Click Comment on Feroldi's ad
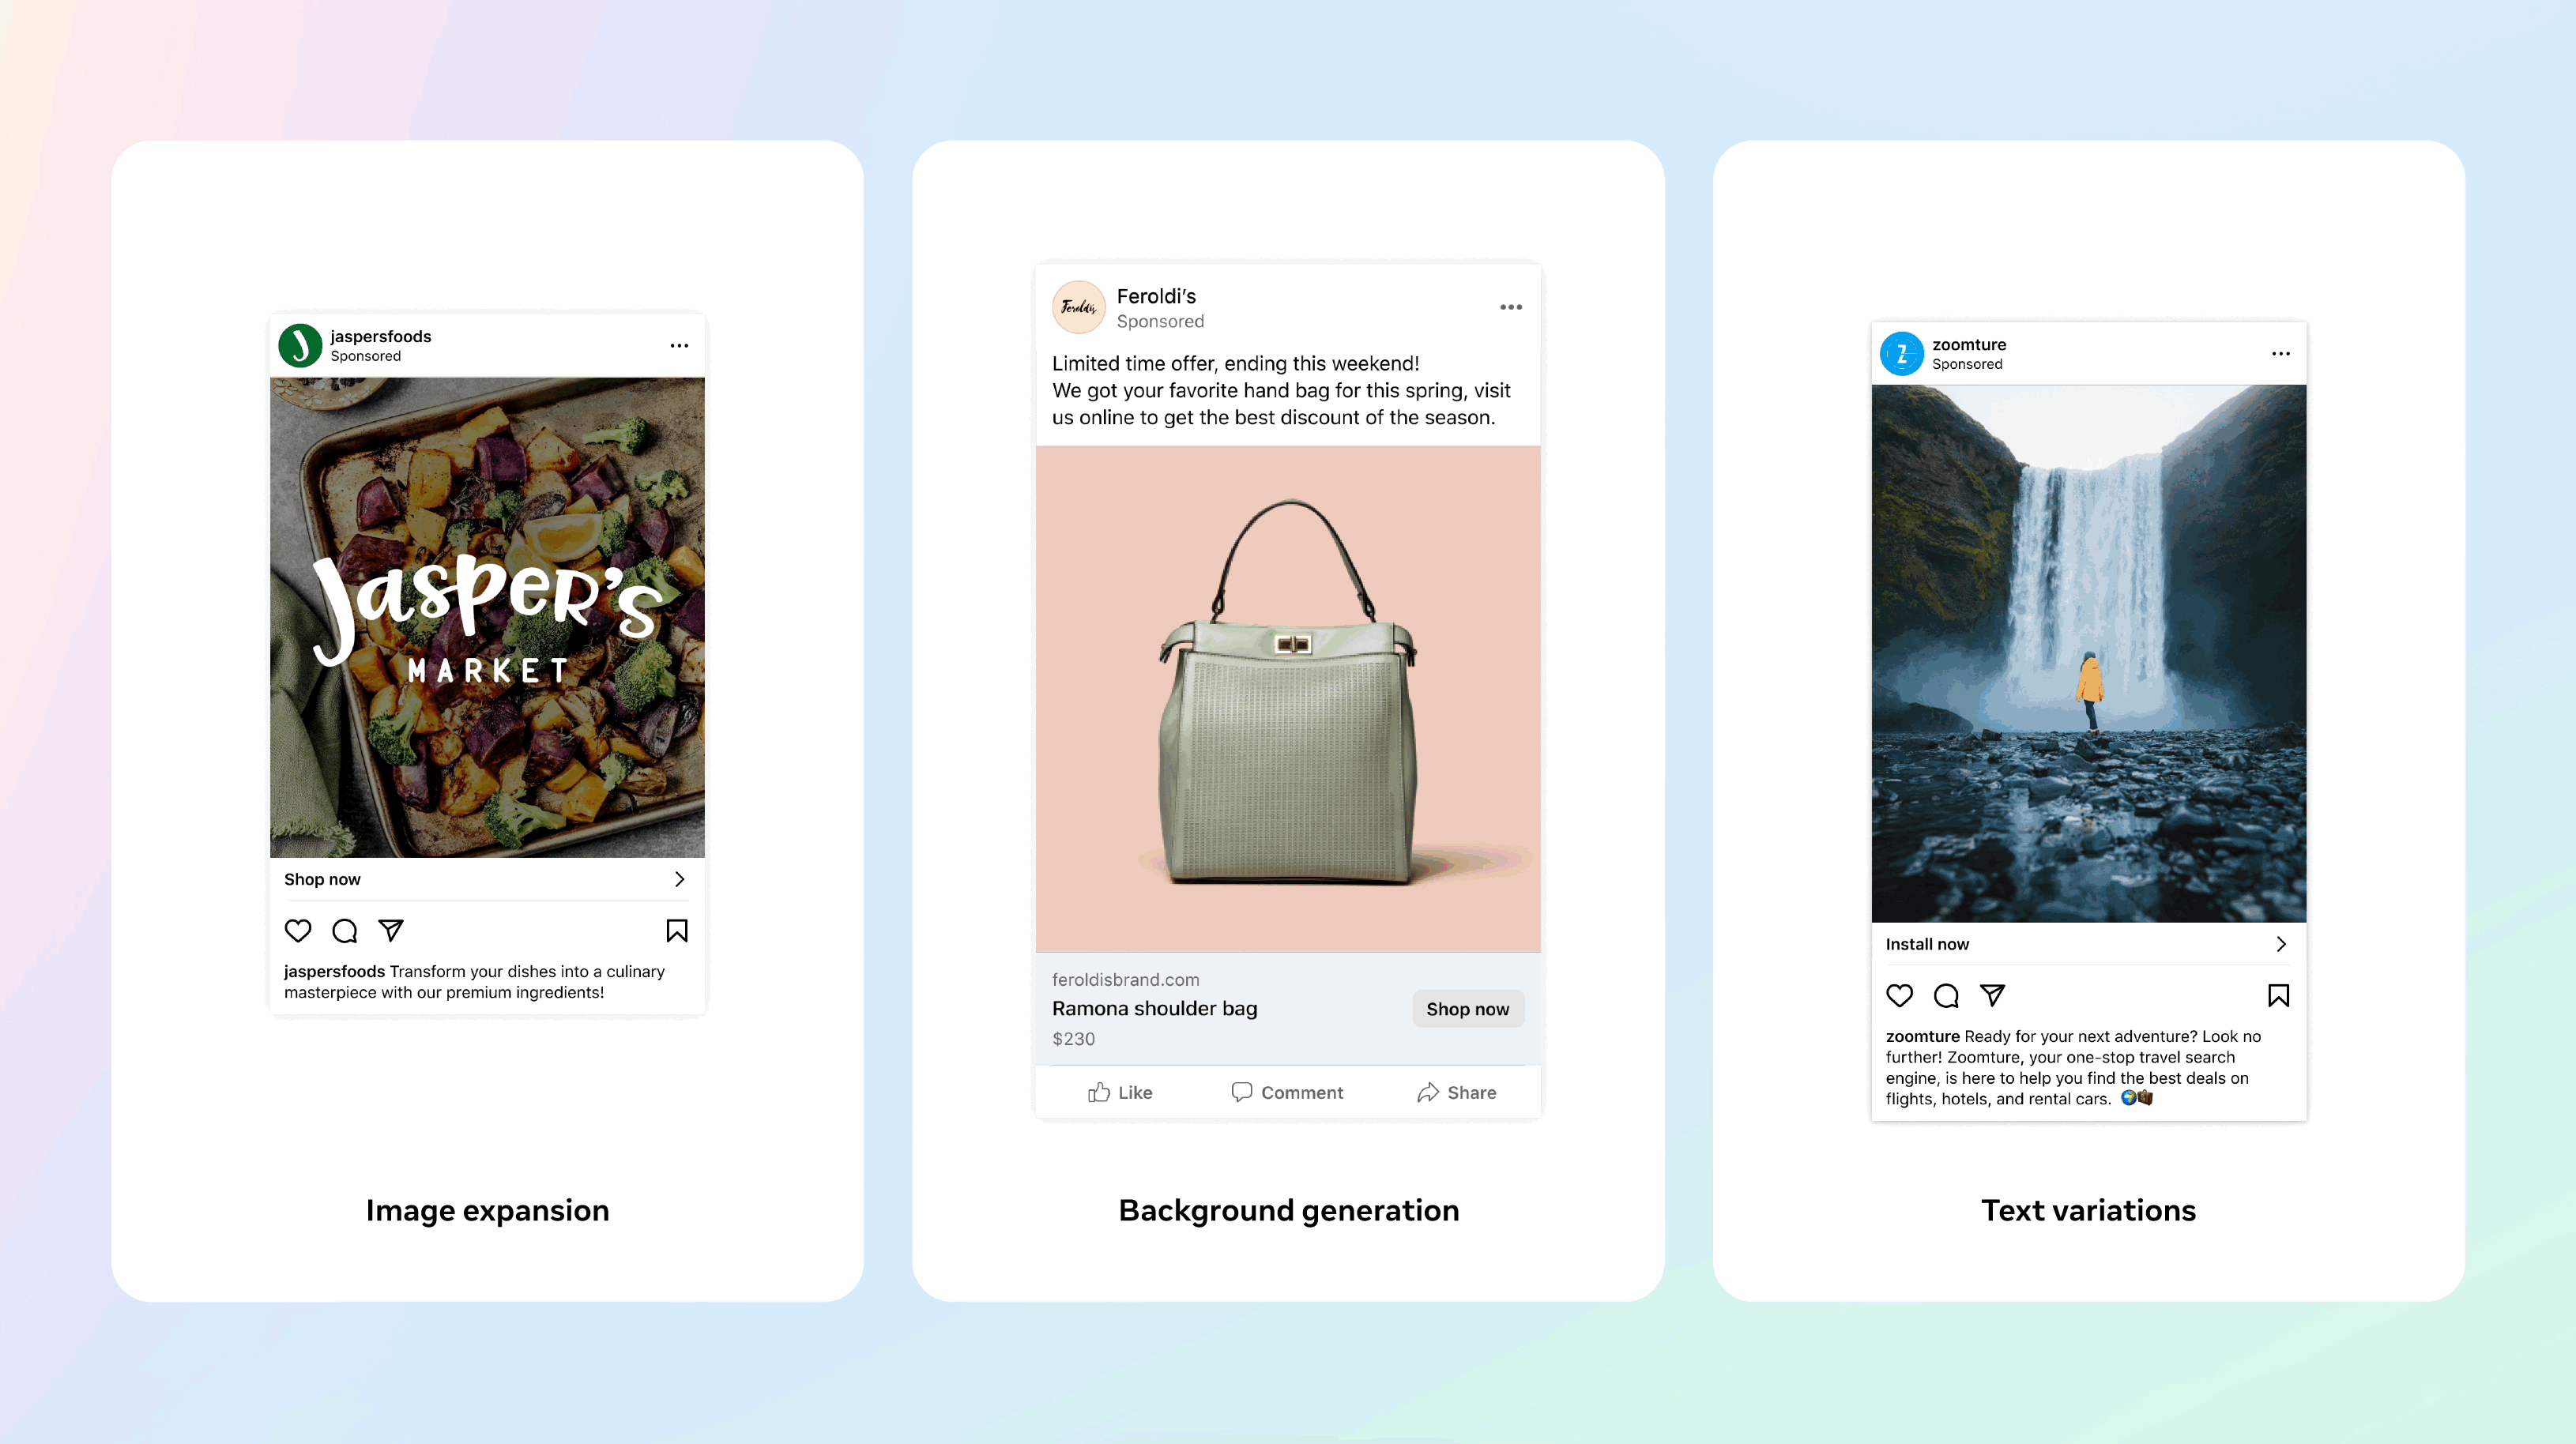Screen dimensions: 2576x1444 [1286, 1092]
